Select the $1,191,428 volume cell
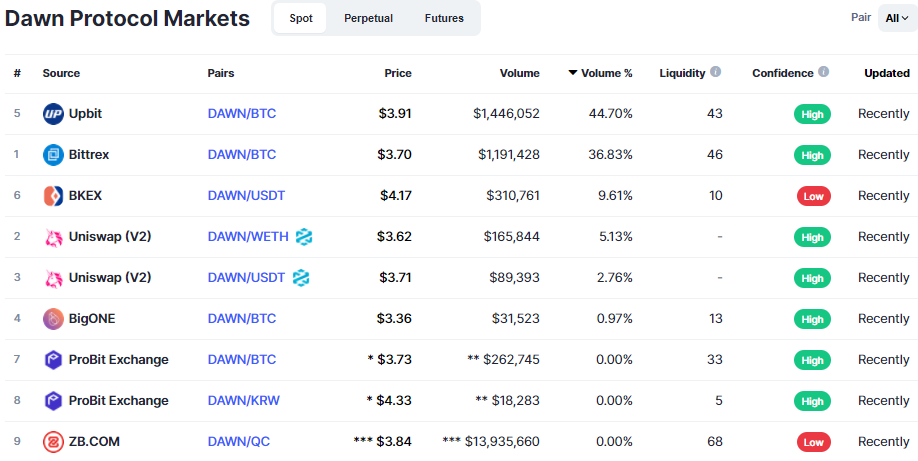The width and height of the screenshot is (918, 461). coord(509,155)
